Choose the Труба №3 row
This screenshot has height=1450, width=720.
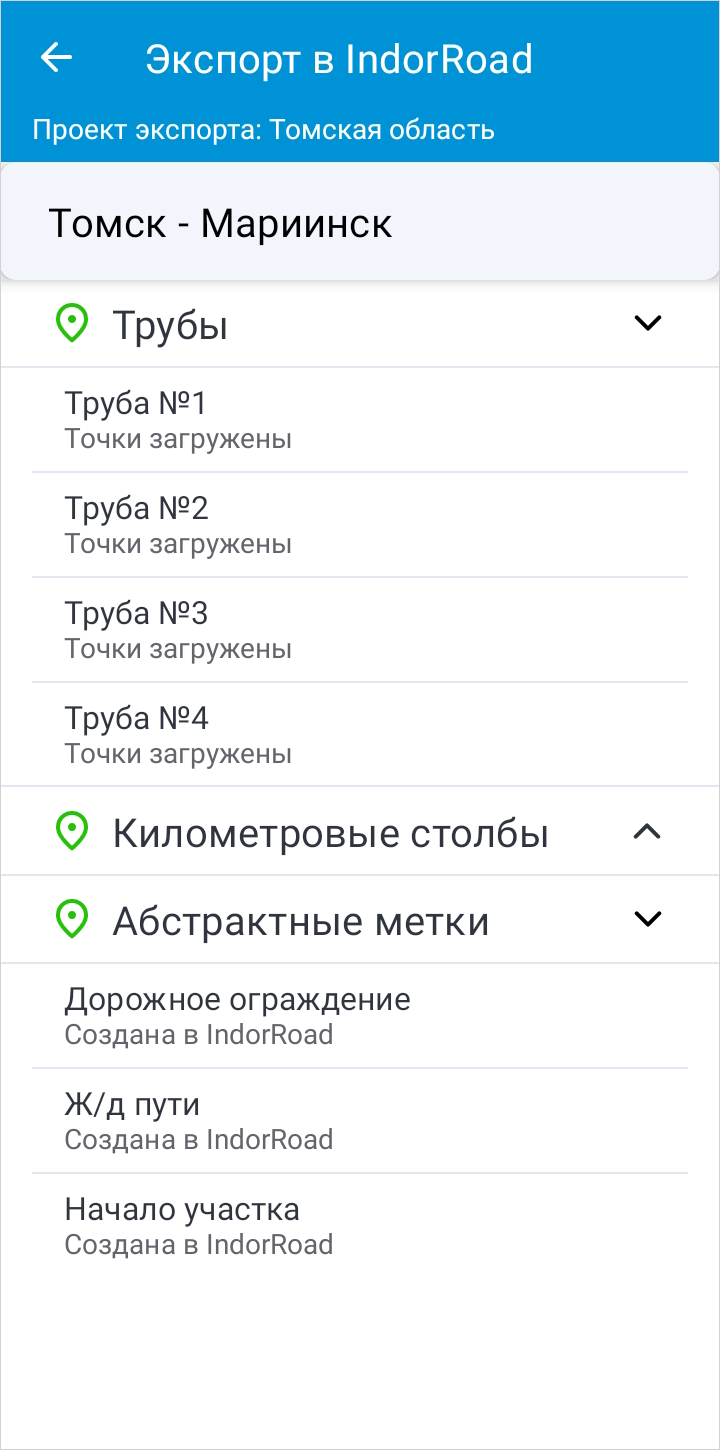(360, 629)
